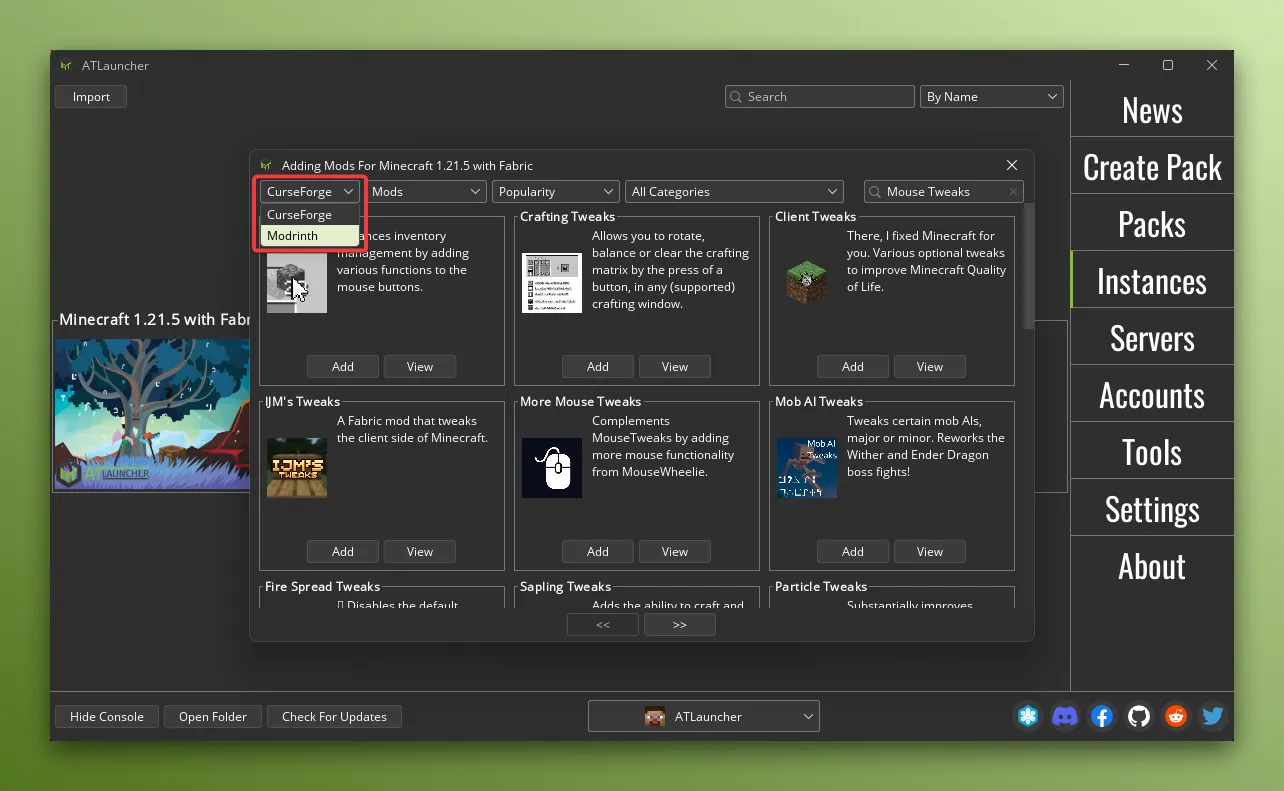Open the Discord icon link
The width and height of the screenshot is (1284, 791).
[1065, 716]
